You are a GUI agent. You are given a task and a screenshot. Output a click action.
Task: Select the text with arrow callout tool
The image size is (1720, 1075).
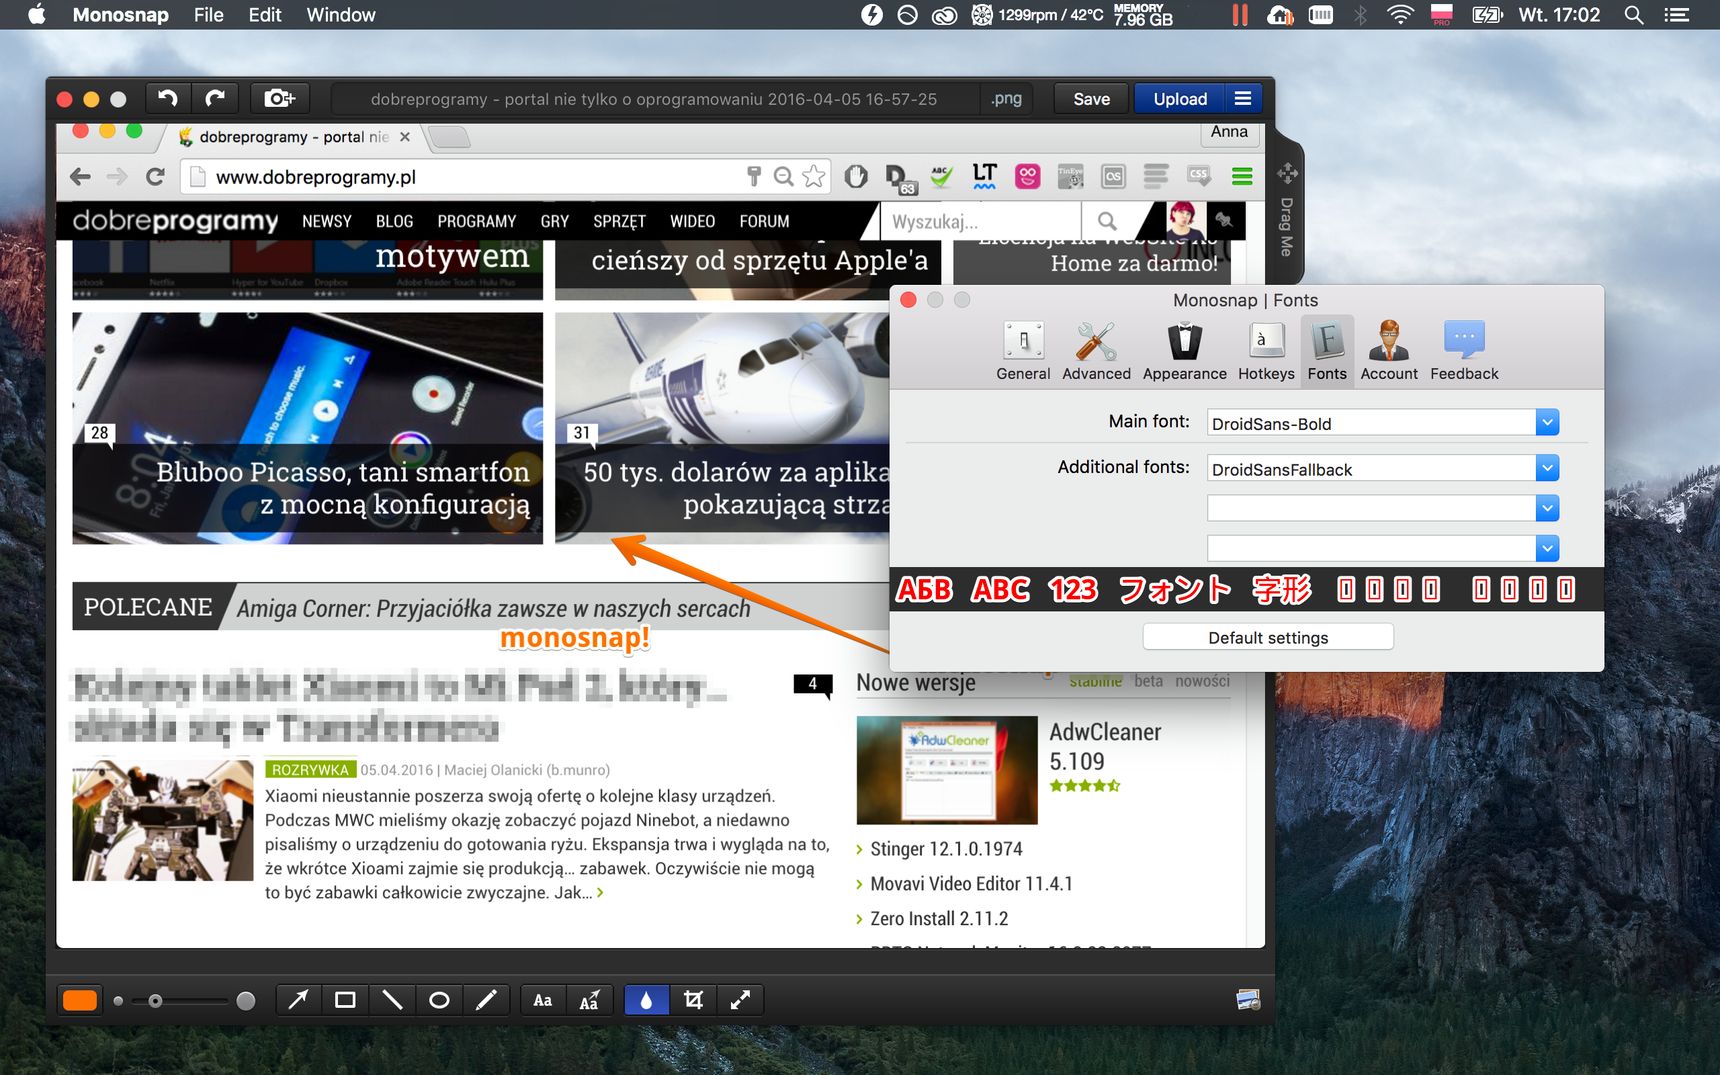(x=590, y=1000)
